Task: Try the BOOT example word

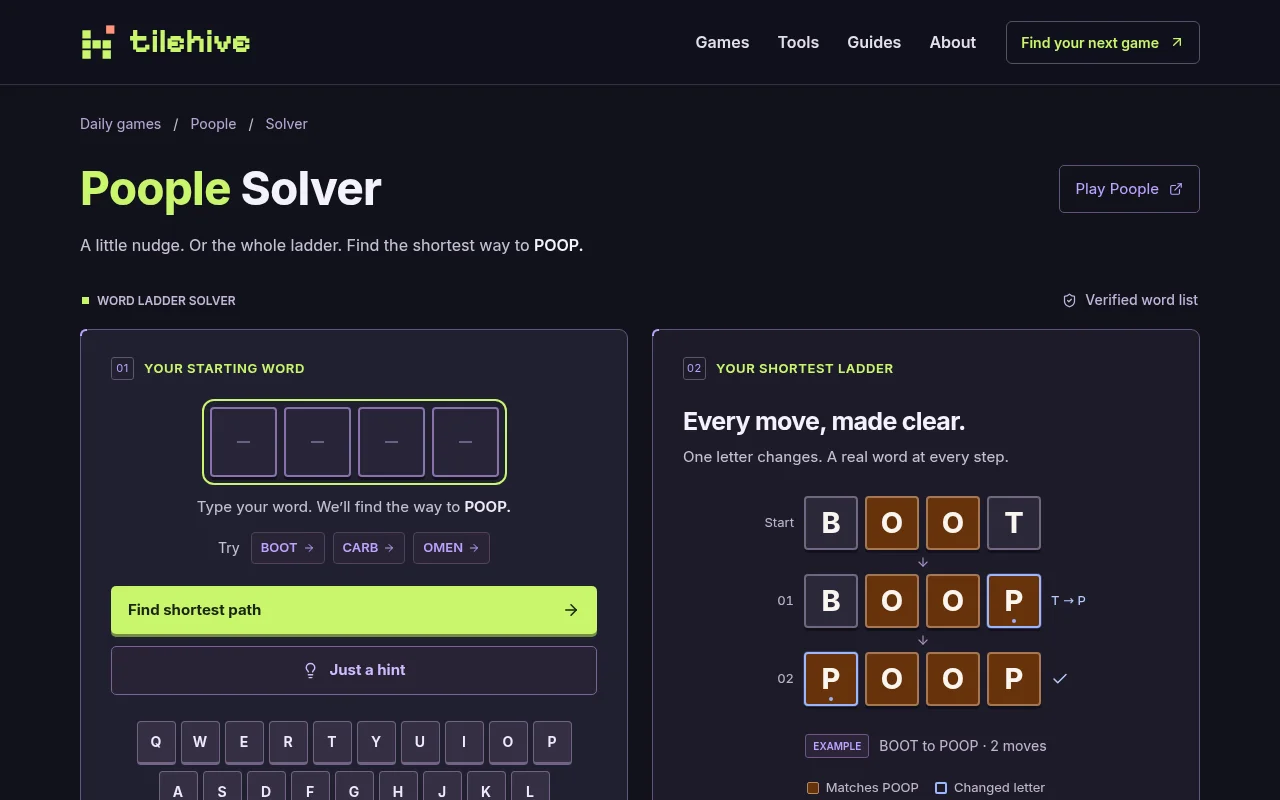Action: (288, 548)
